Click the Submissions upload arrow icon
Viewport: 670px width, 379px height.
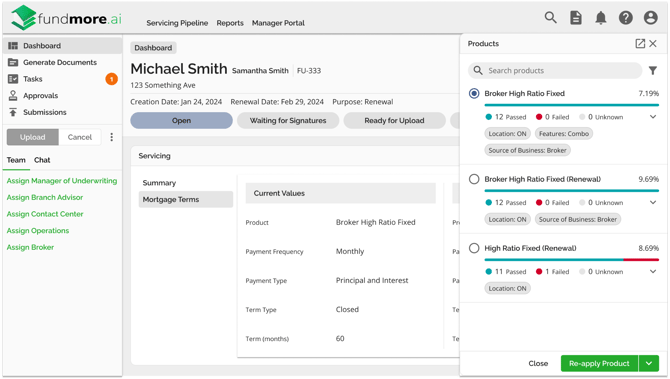tap(13, 112)
